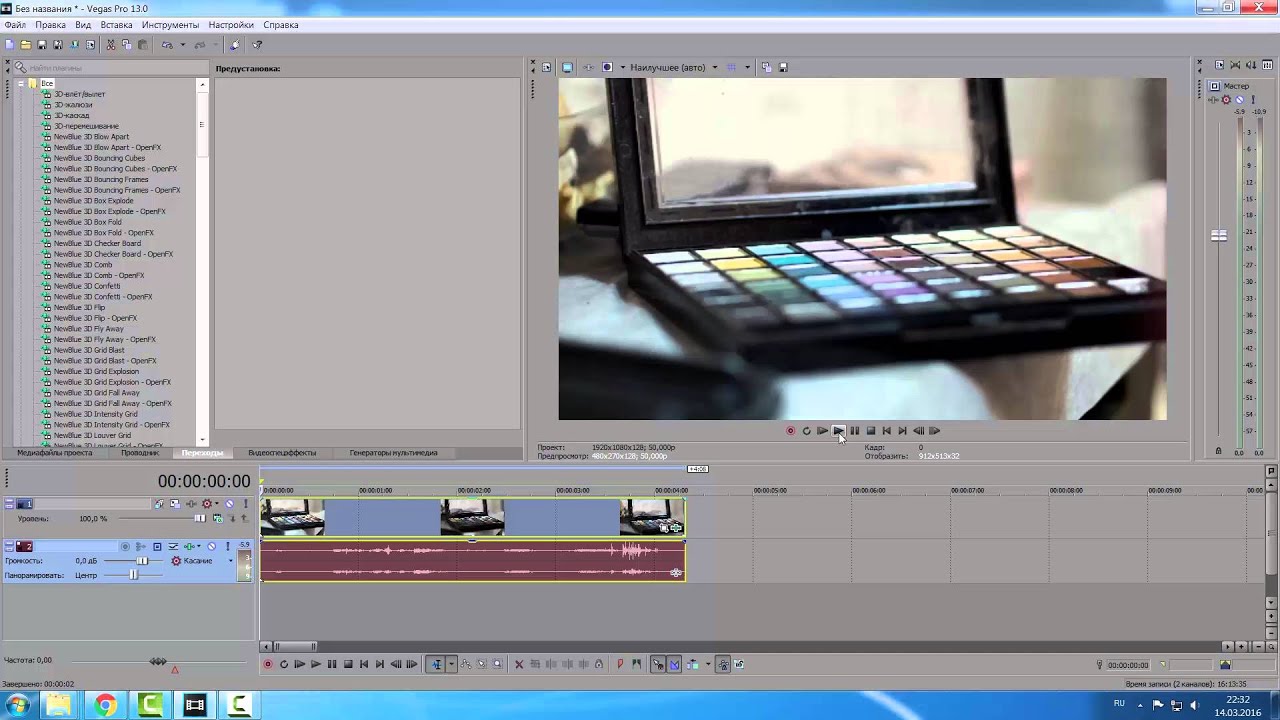
Task: Open the Undo history dropdown arrow
Action: 182,45
